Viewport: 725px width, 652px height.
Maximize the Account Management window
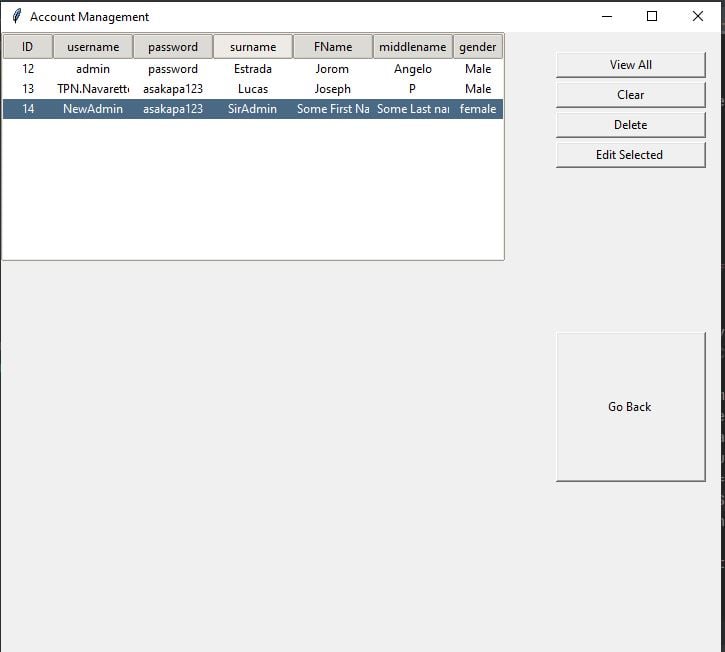(x=652, y=16)
